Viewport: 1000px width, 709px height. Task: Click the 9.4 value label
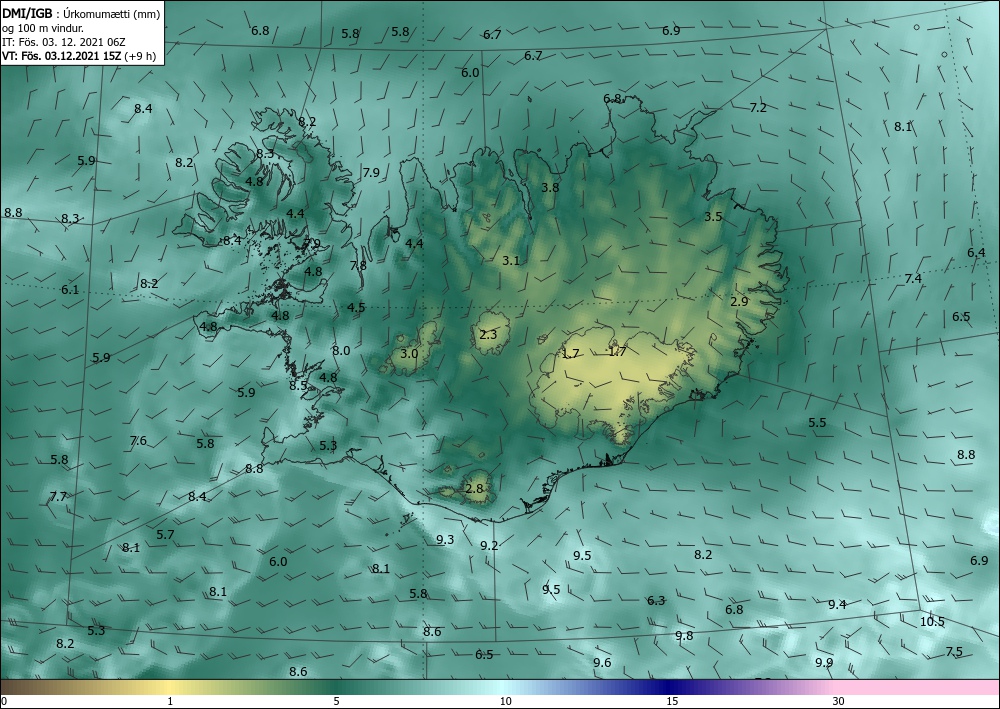pos(837,604)
